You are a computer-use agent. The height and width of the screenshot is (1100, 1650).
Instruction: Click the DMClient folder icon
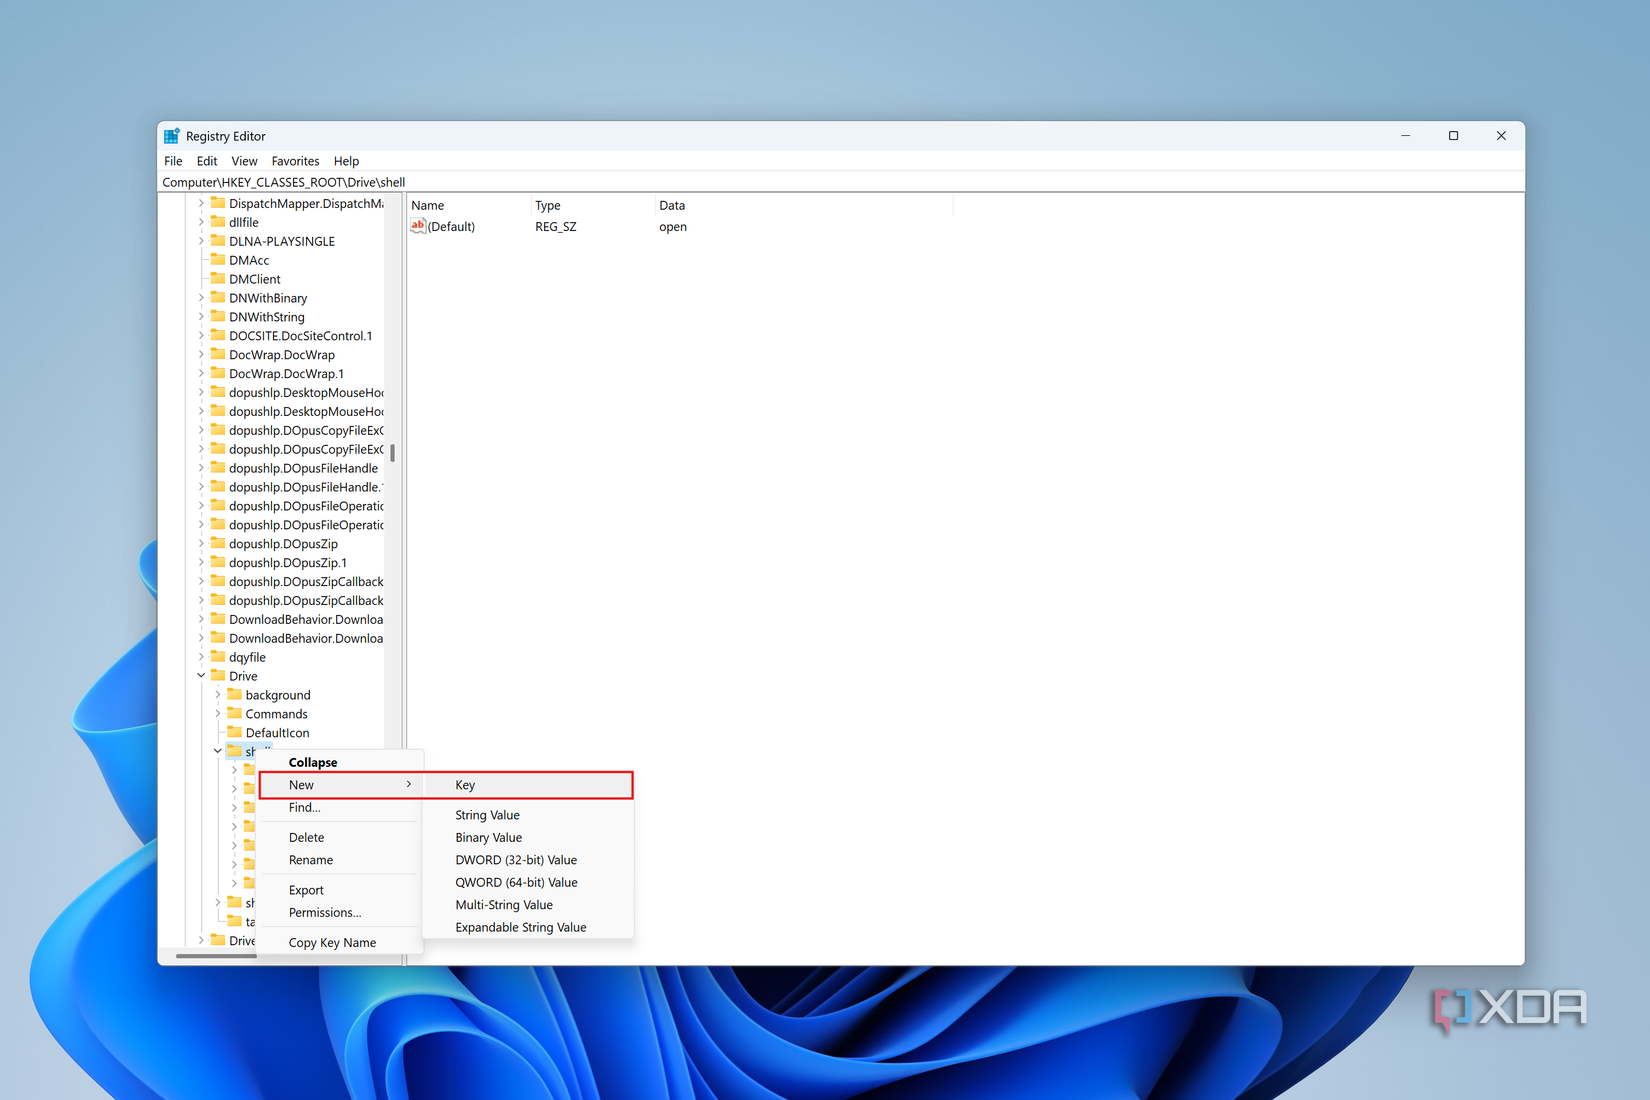point(218,278)
